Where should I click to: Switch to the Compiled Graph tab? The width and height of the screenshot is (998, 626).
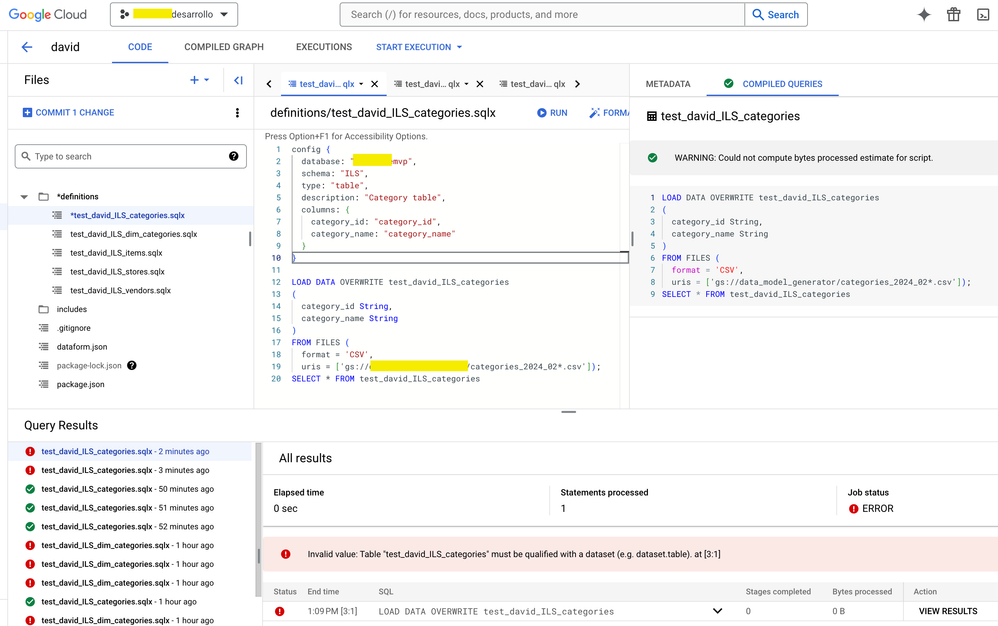pos(224,47)
